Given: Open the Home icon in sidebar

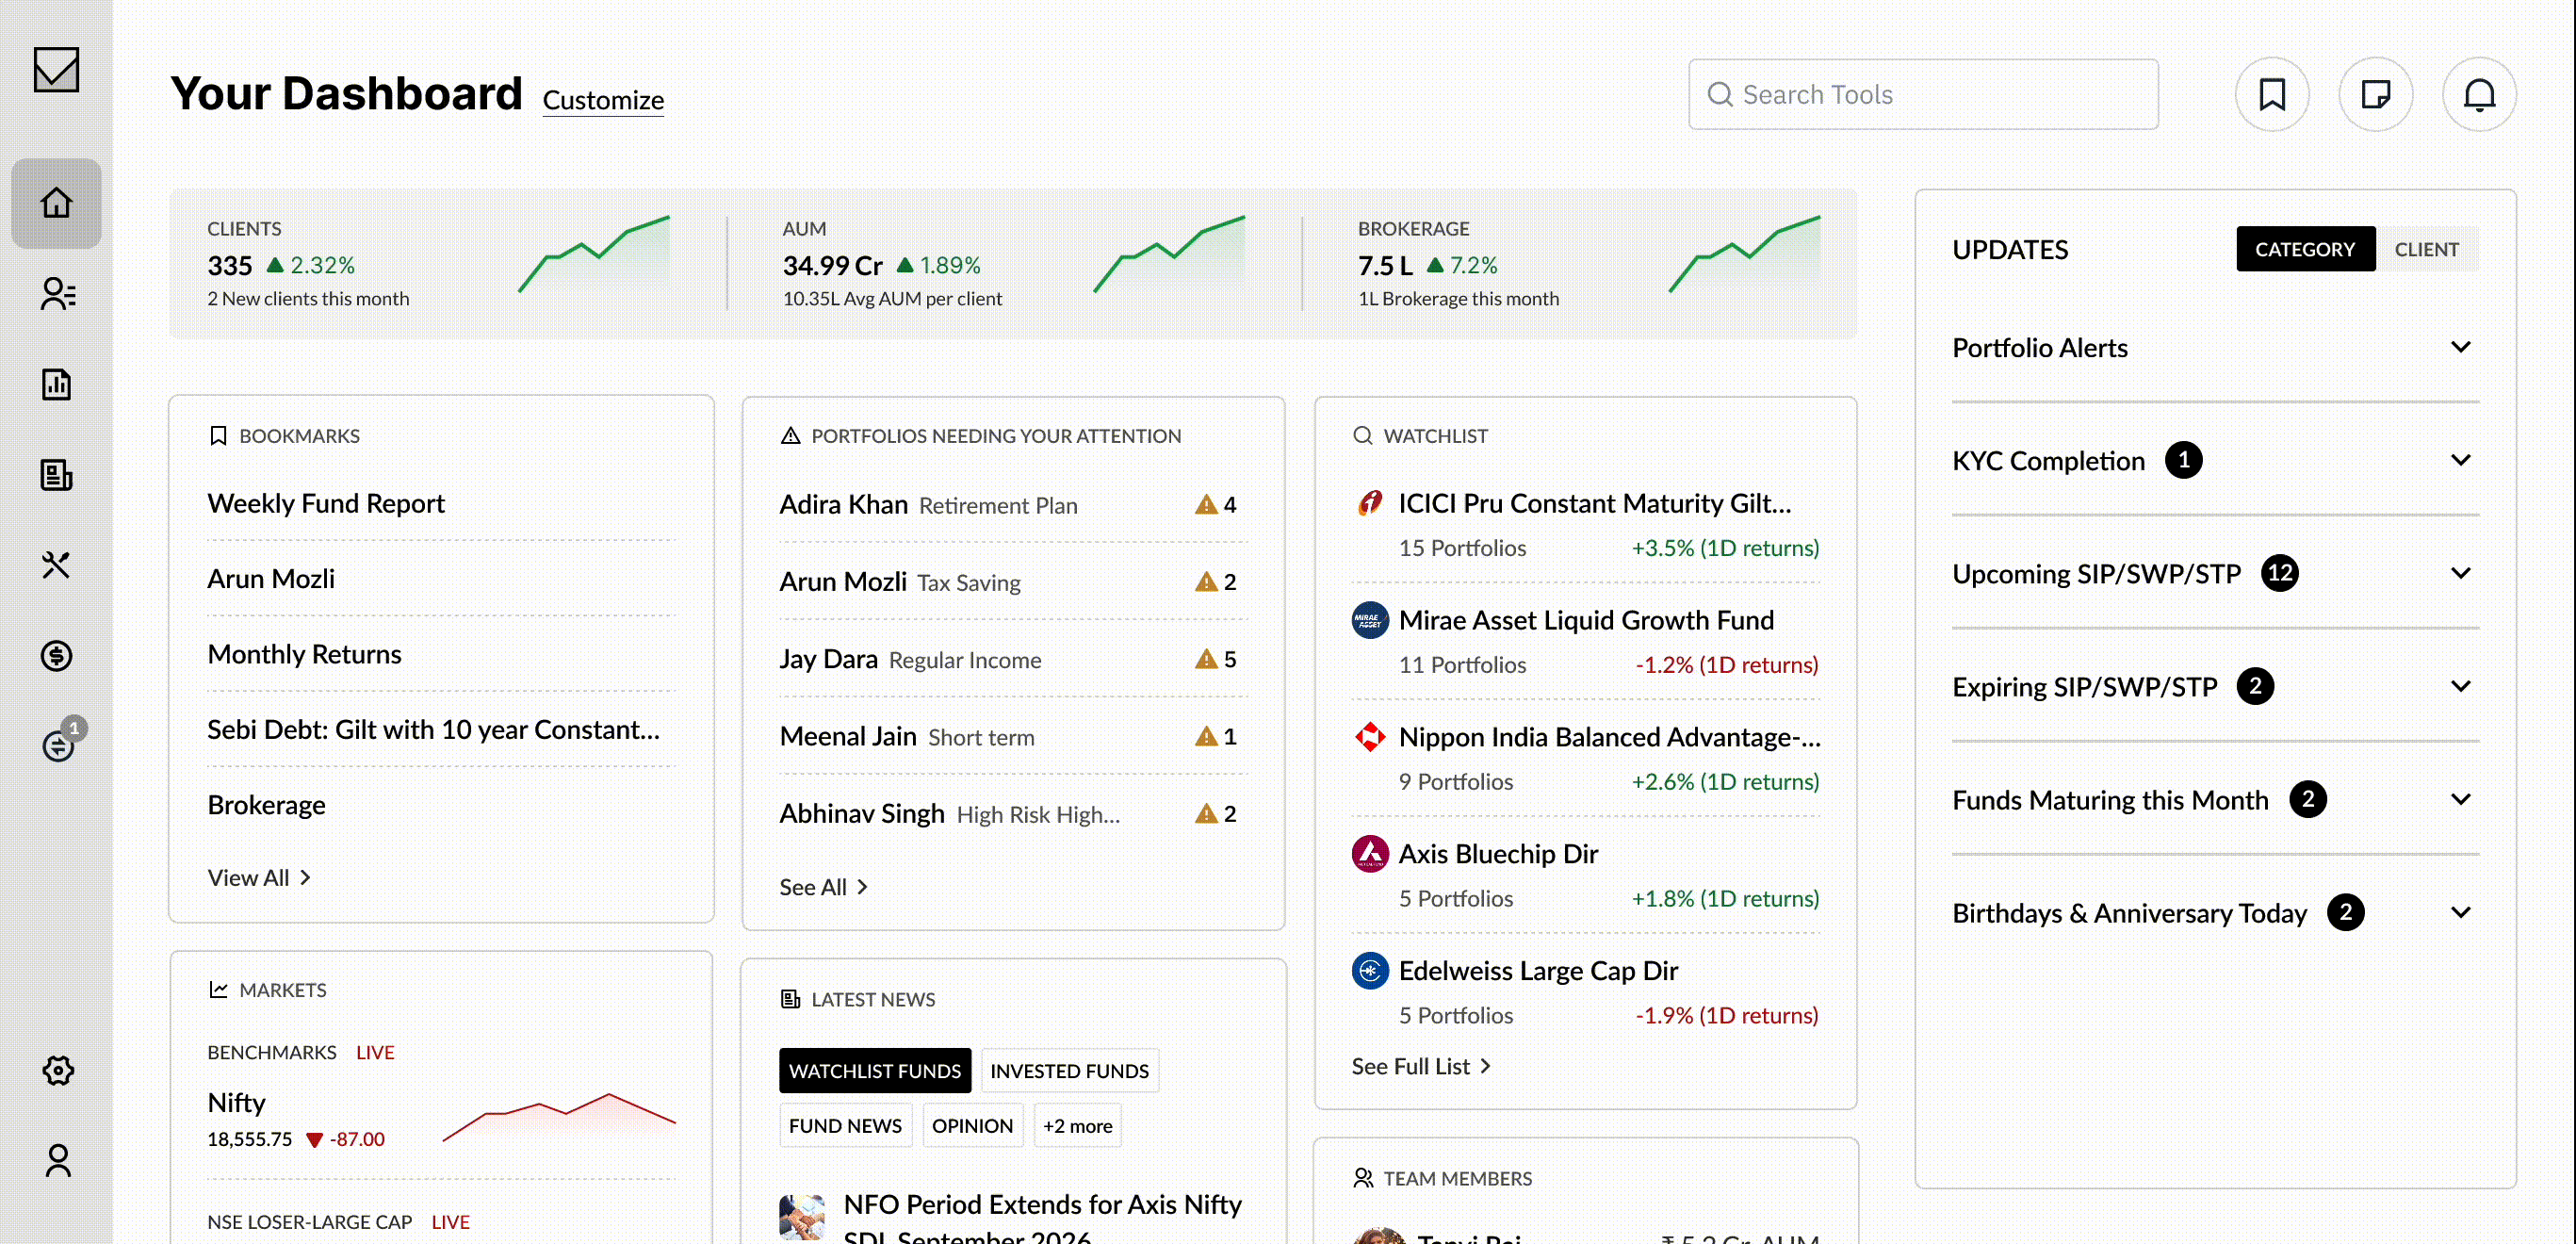Looking at the screenshot, I should click(x=57, y=203).
